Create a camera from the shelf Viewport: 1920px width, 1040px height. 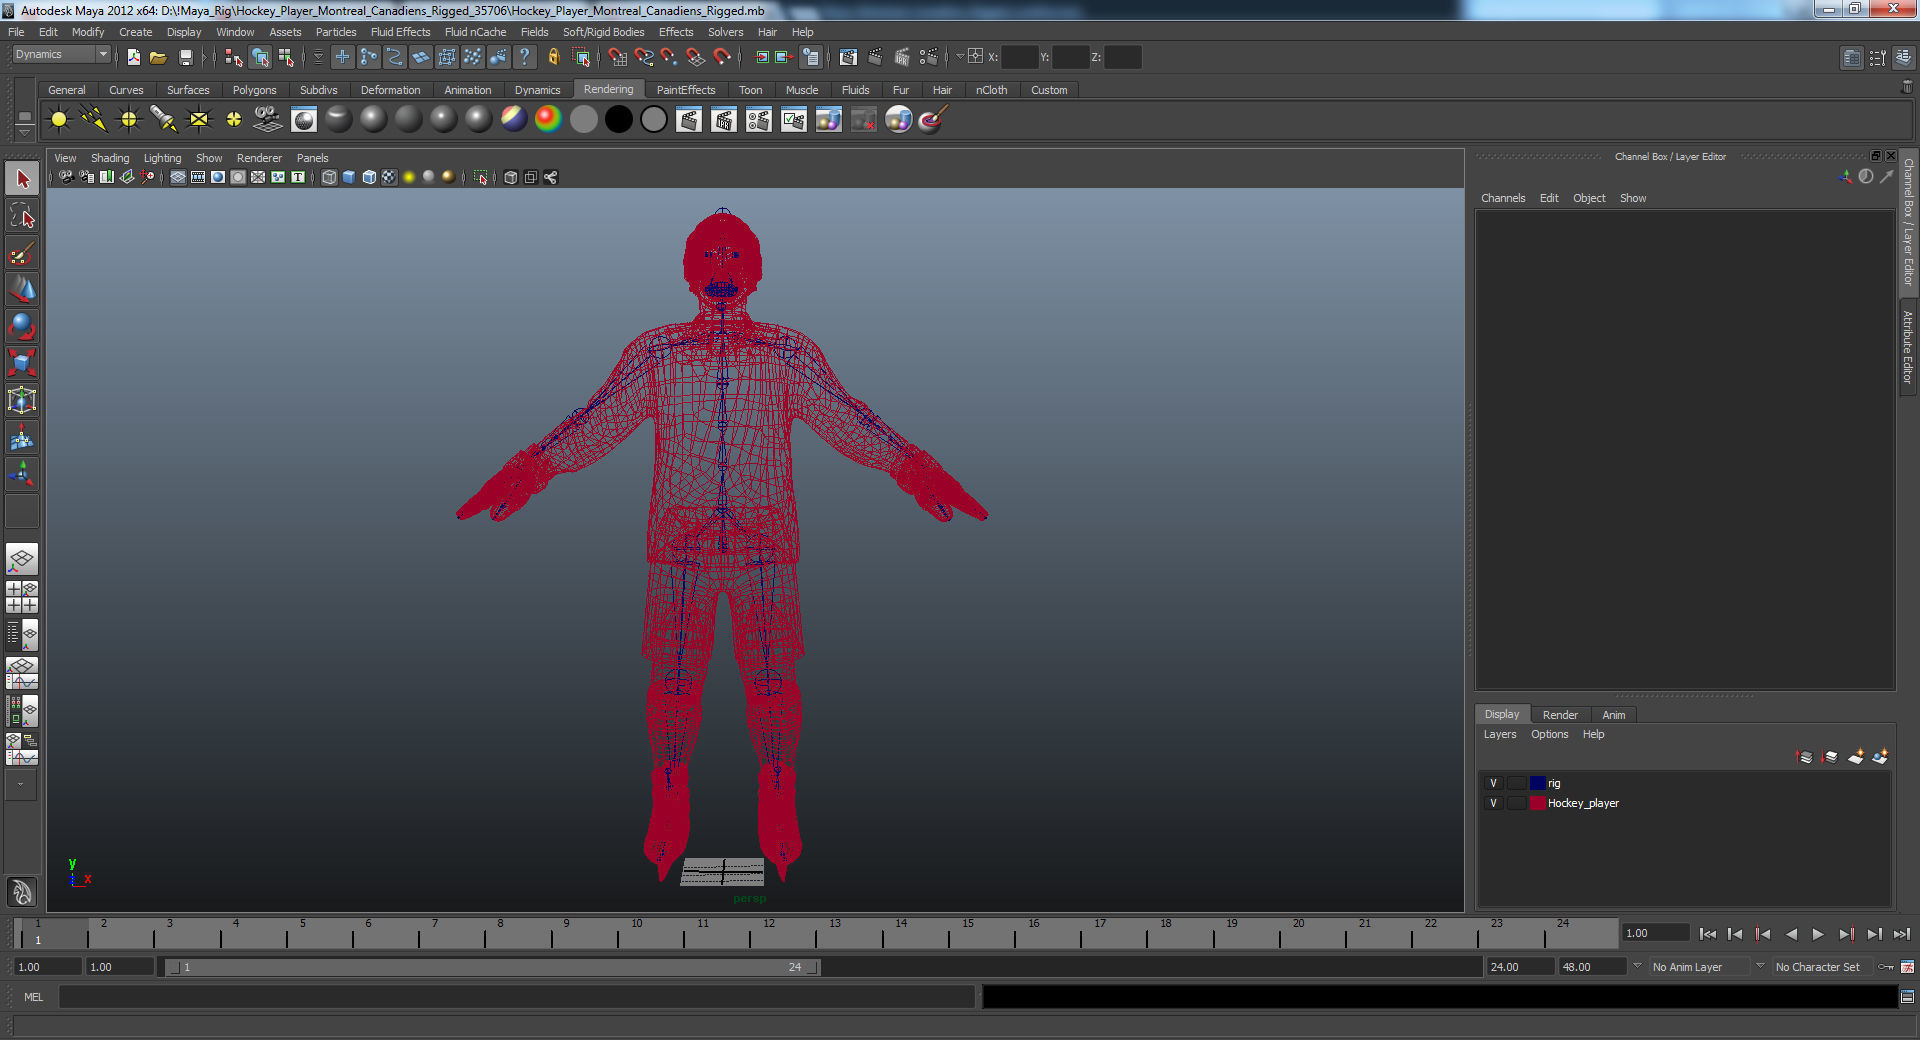(268, 120)
